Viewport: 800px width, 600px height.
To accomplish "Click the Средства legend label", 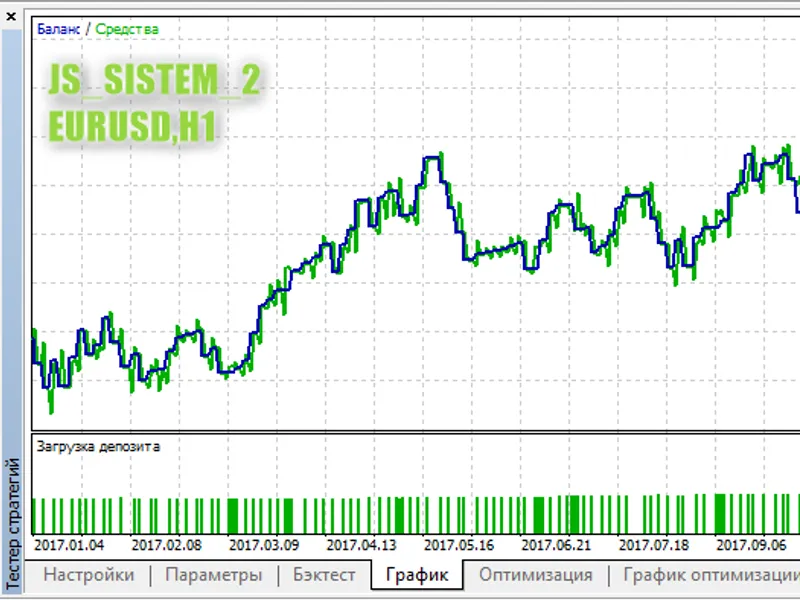I will click(x=127, y=30).
